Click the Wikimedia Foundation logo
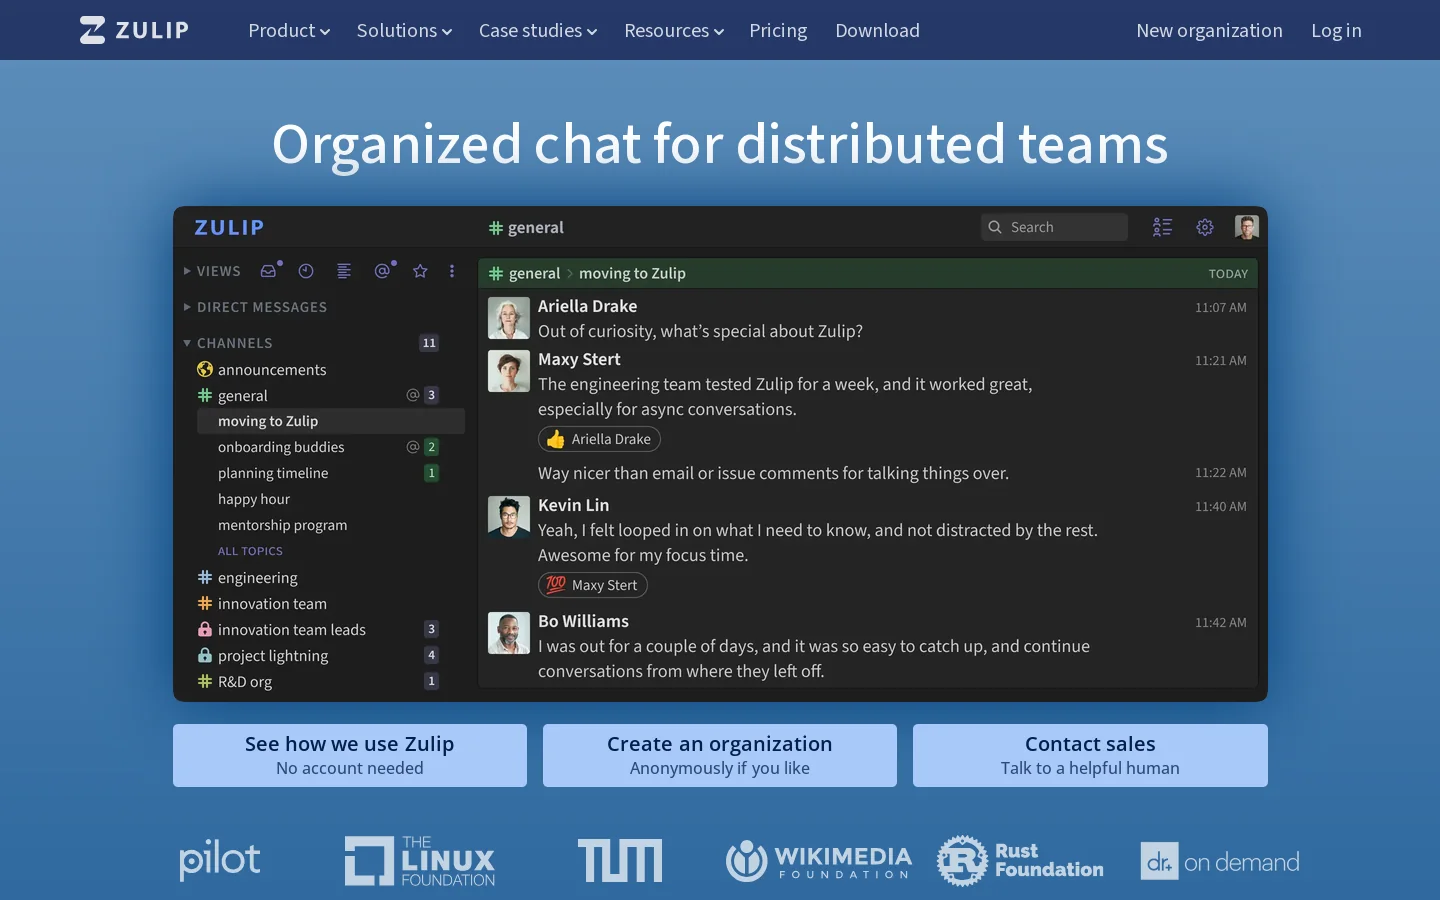Viewport: 1440px width, 900px height. [819, 861]
